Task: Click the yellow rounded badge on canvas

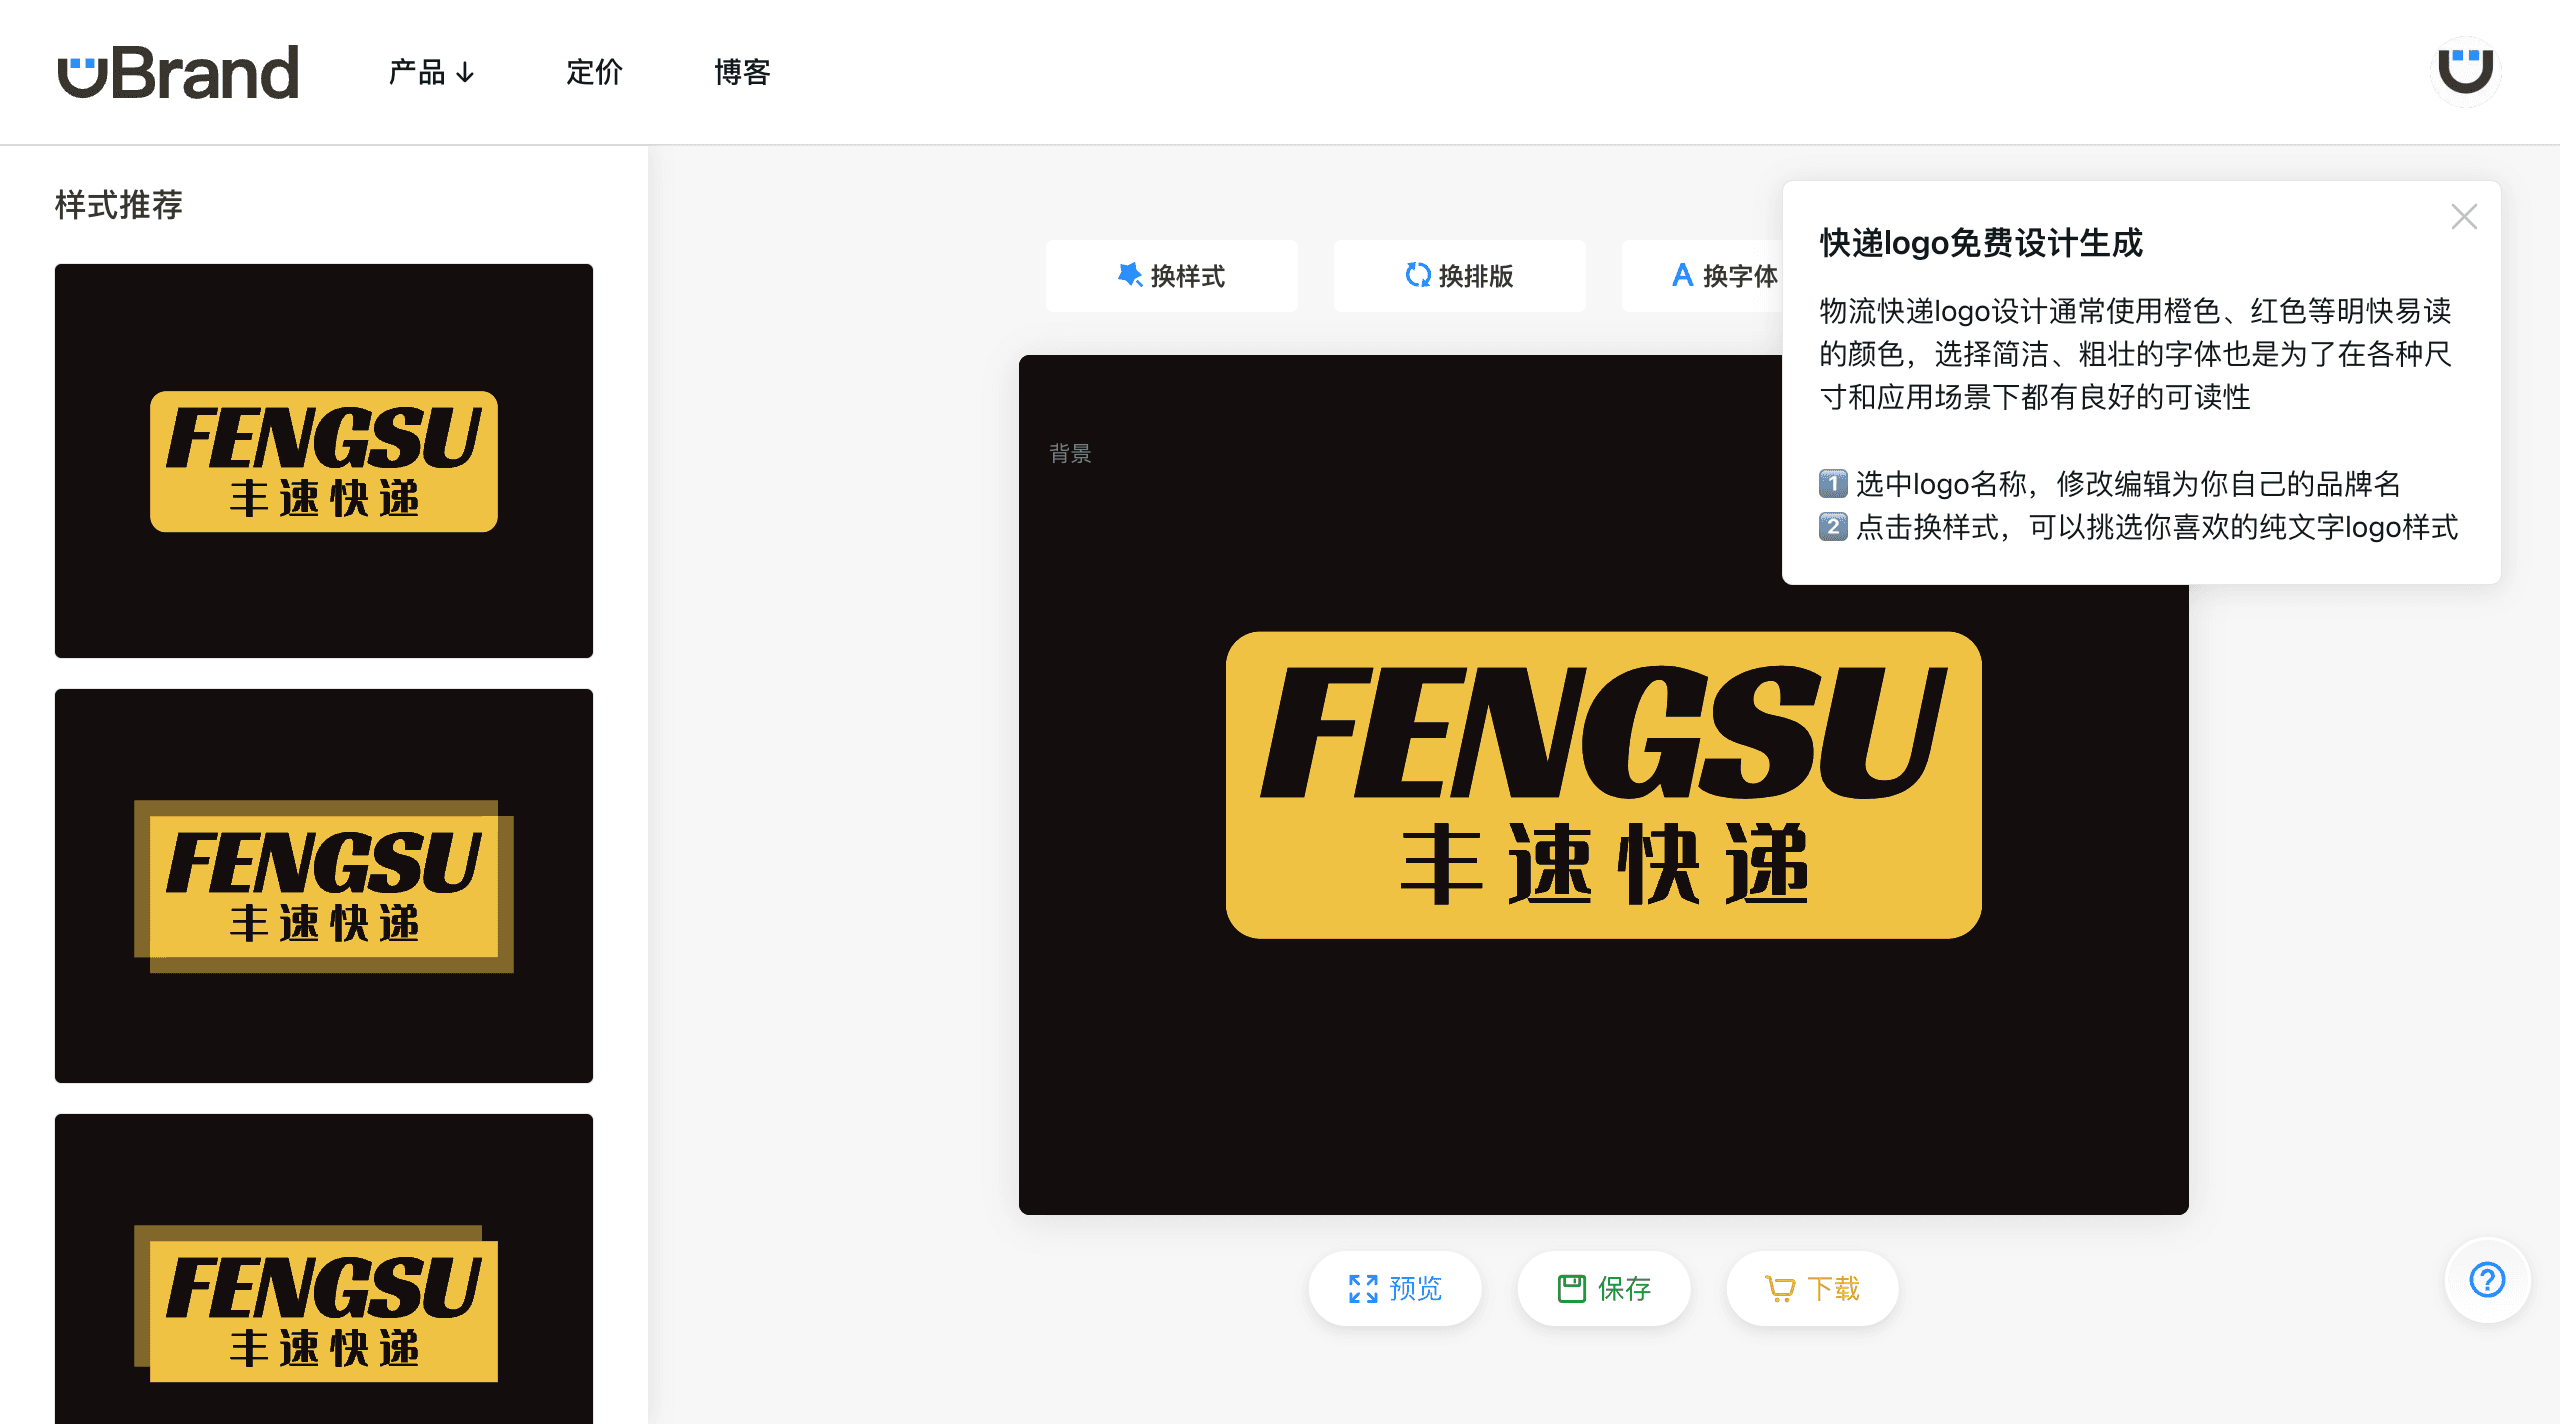Action: [1604, 785]
